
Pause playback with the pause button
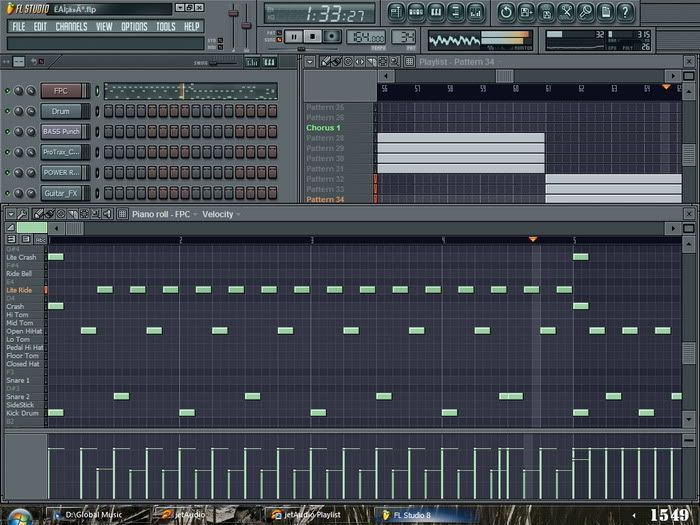point(293,37)
